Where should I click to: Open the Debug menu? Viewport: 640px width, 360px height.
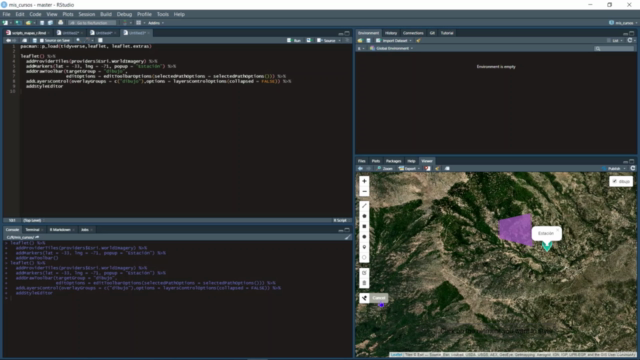point(124,14)
